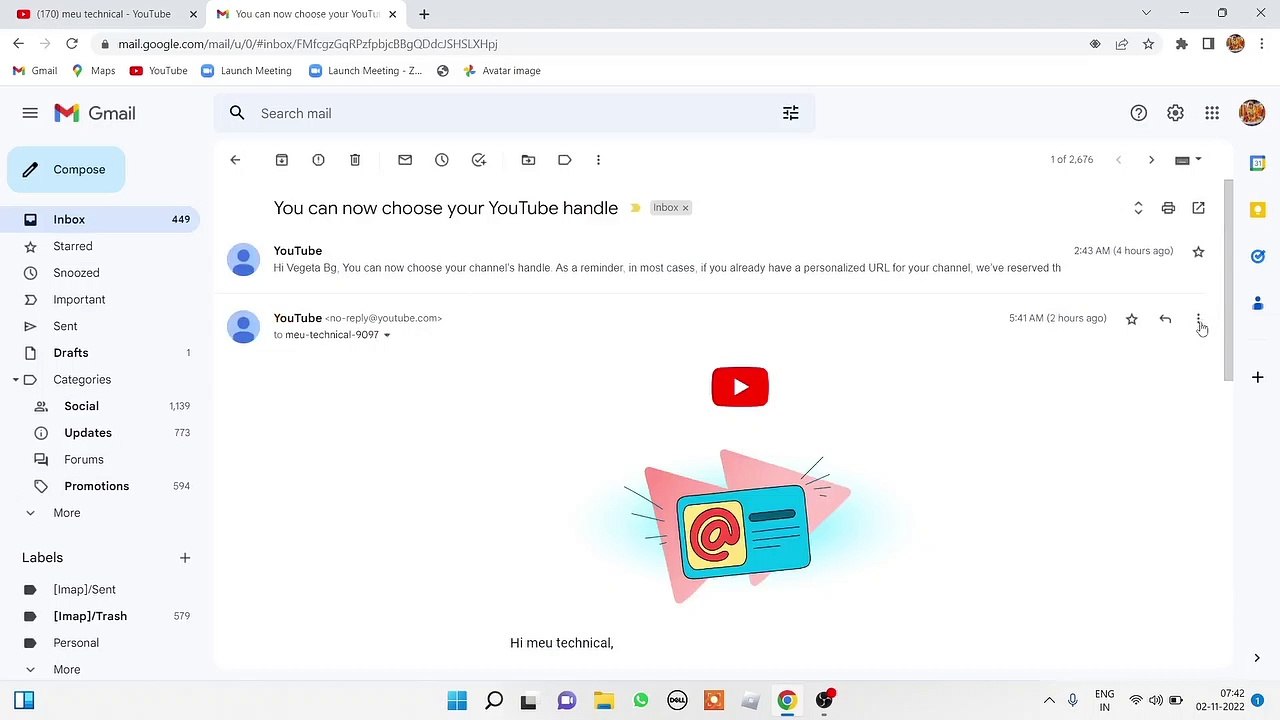Go back to inbox arrow
The width and height of the screenshot is (1280, 720).
point(235,160)
